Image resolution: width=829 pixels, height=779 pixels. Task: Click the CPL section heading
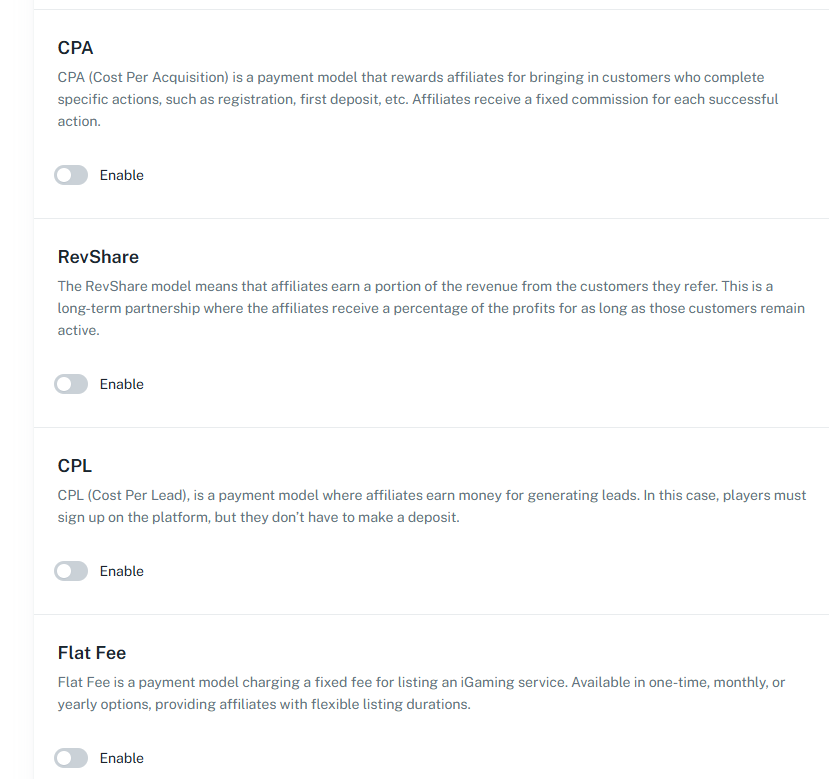[75, 466]
